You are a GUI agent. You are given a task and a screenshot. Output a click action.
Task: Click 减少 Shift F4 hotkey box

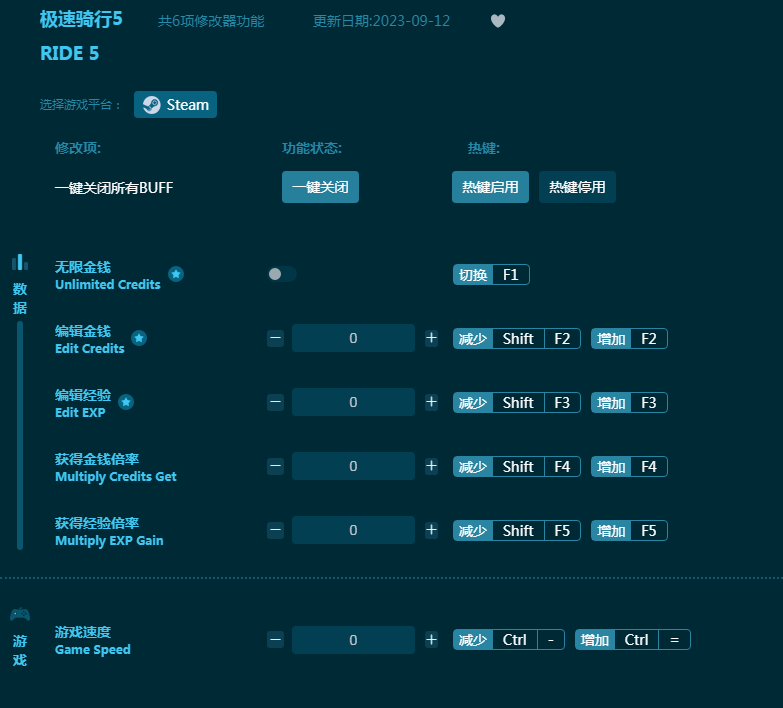pos(516,466)
